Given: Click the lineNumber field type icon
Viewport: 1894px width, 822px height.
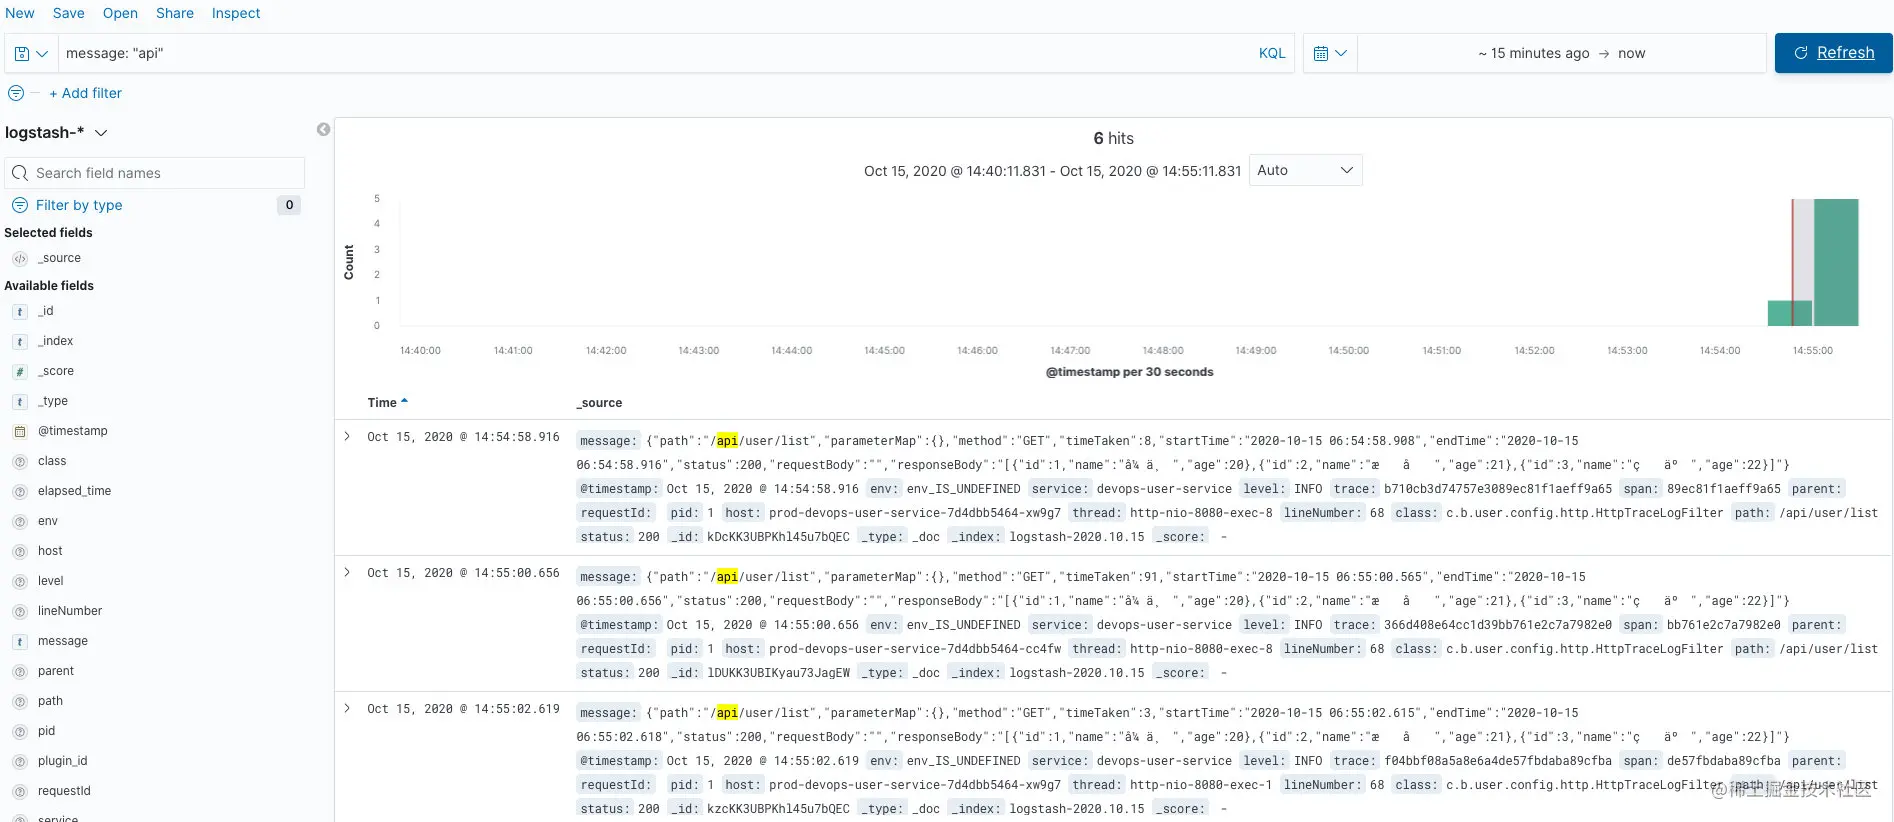Looking at the screenshot, I should tap(20, 611).
